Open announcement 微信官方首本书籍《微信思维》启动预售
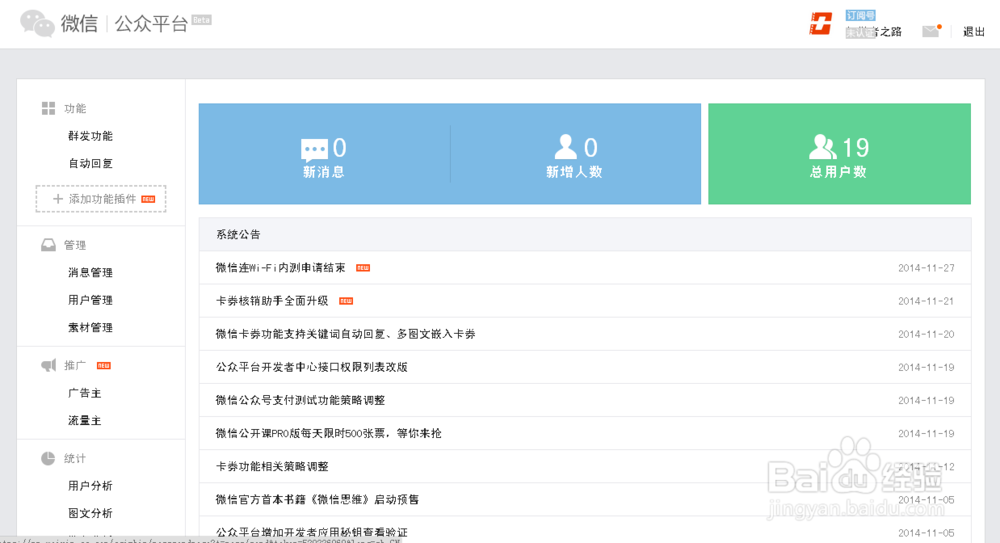The height and width of the screenshot is (543, 1000). click(318, 500)
